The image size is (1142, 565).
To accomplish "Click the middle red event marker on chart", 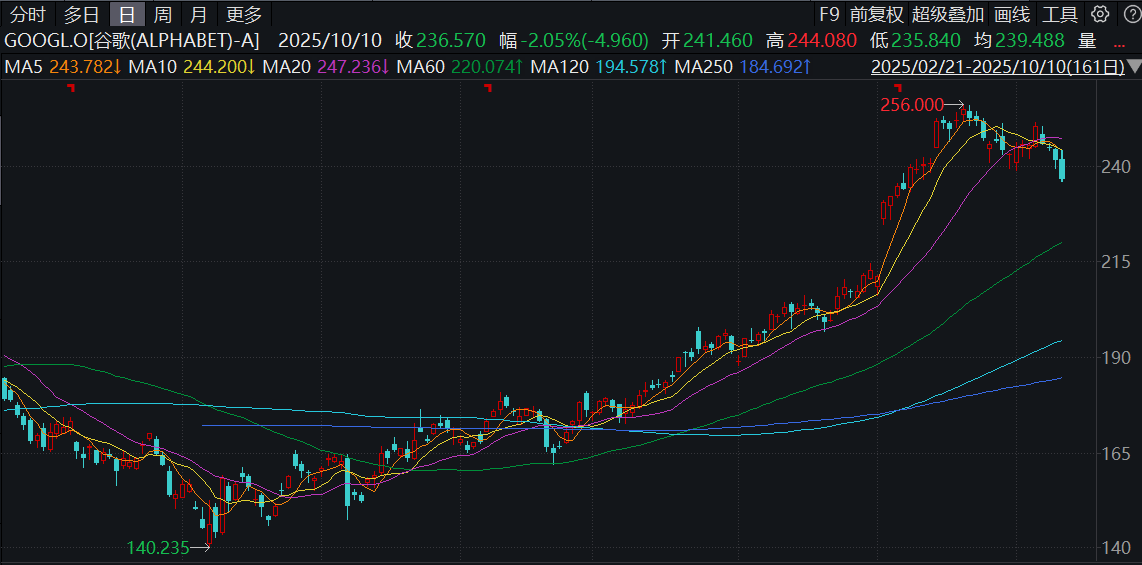I will tap(488, 88).
